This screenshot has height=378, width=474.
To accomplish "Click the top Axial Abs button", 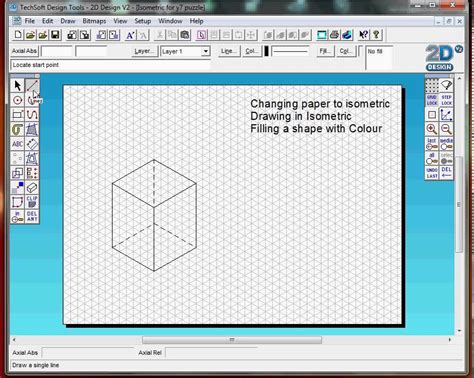I will (x=24, y=51).
